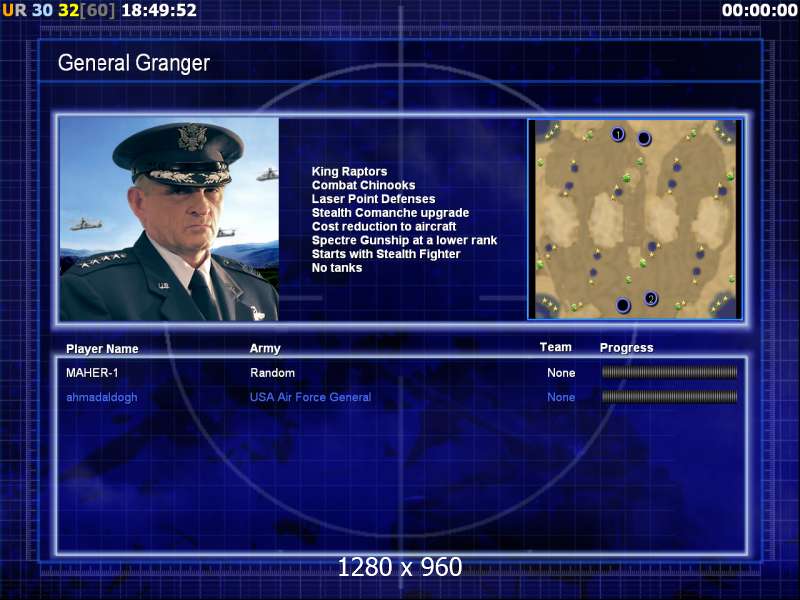The height and width of the screenshot is (600, 800).
Task: Click the Random army entry
Action: click(x=272, y=373)
